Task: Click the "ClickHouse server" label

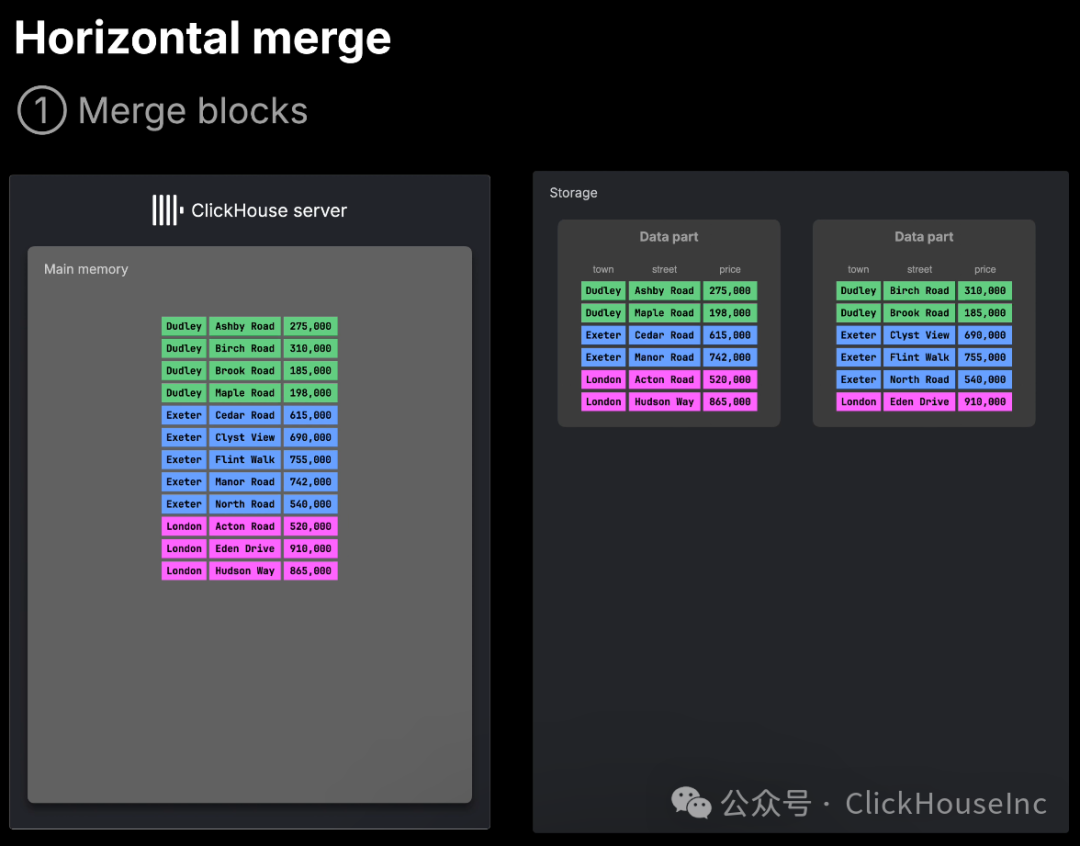Action: click(269, 211)
